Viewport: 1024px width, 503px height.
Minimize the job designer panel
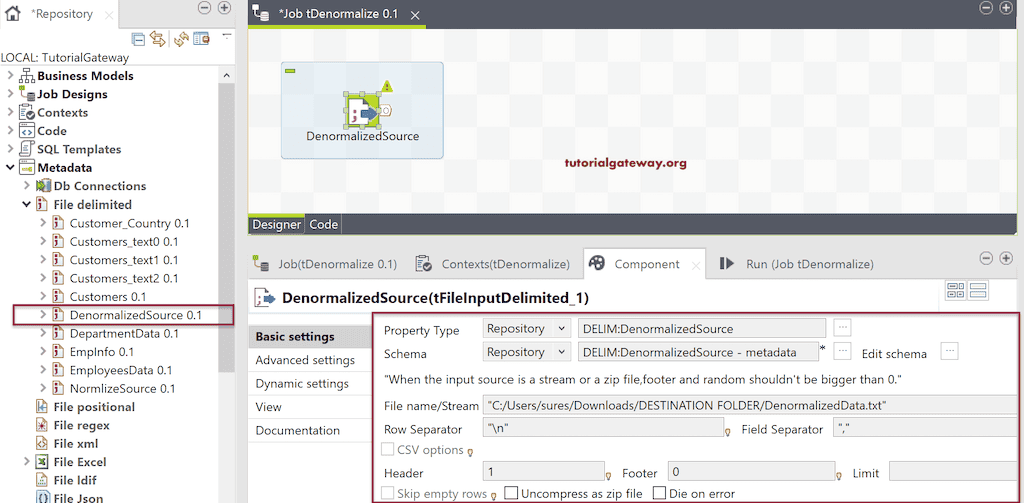point(986,7)
